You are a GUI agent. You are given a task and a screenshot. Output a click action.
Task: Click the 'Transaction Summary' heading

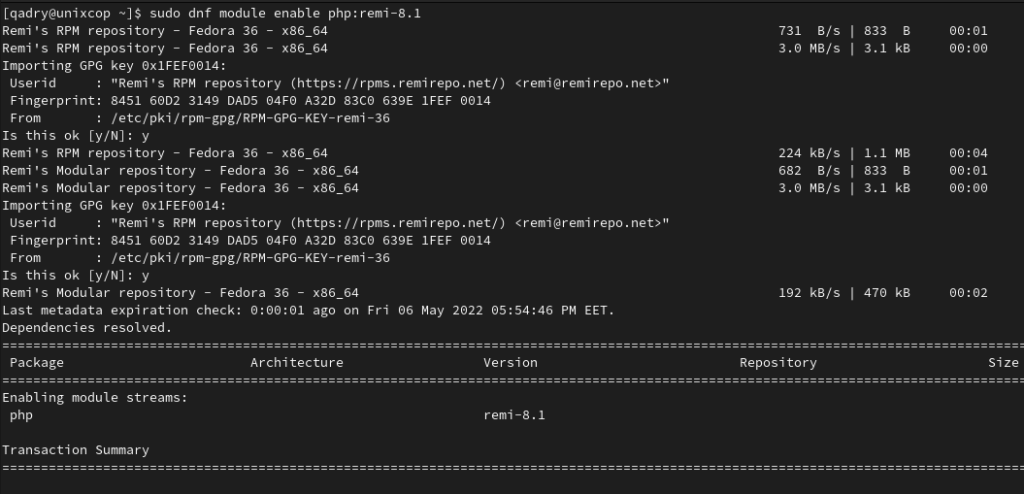(76, 450)
